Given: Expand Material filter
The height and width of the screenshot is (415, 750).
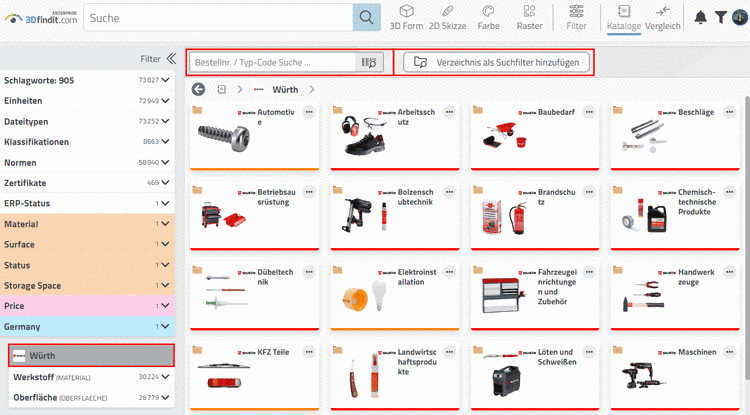Looking at the screenshot, I should coord(165,224).
